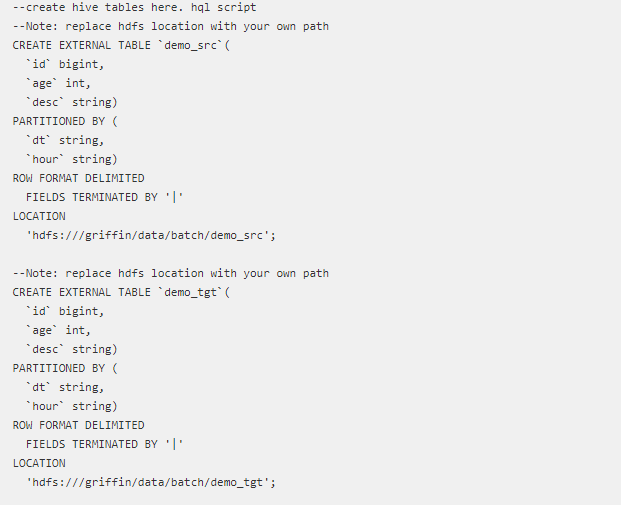Click the LOCATION keyword in the demo_tgt statement
The image size is (621, 505).
(39, 463)
